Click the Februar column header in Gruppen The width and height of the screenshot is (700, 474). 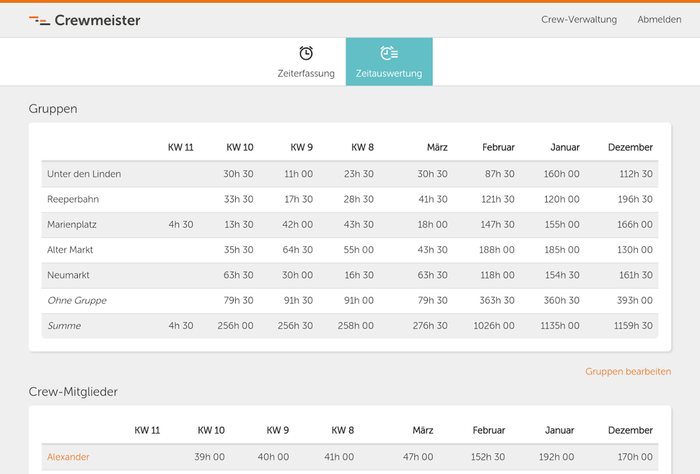point(498,148)
